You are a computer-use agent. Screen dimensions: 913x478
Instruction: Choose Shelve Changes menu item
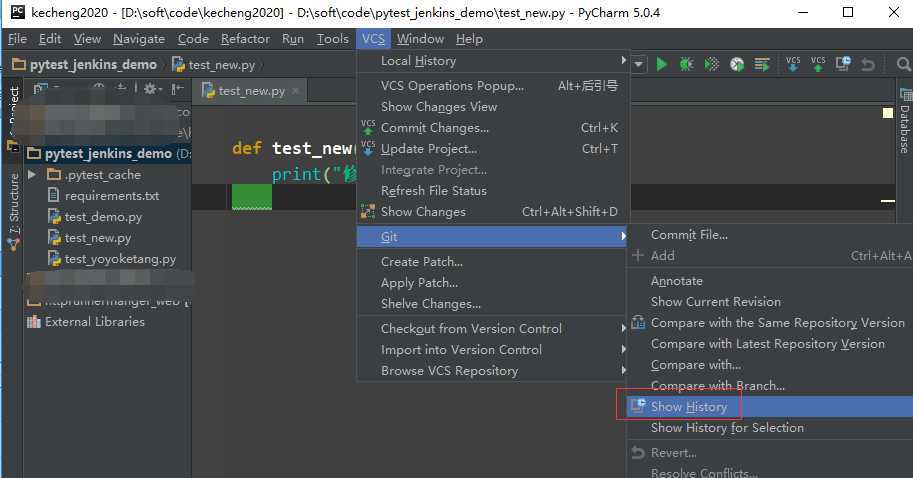pyautogui.click(x=493, y=303)
